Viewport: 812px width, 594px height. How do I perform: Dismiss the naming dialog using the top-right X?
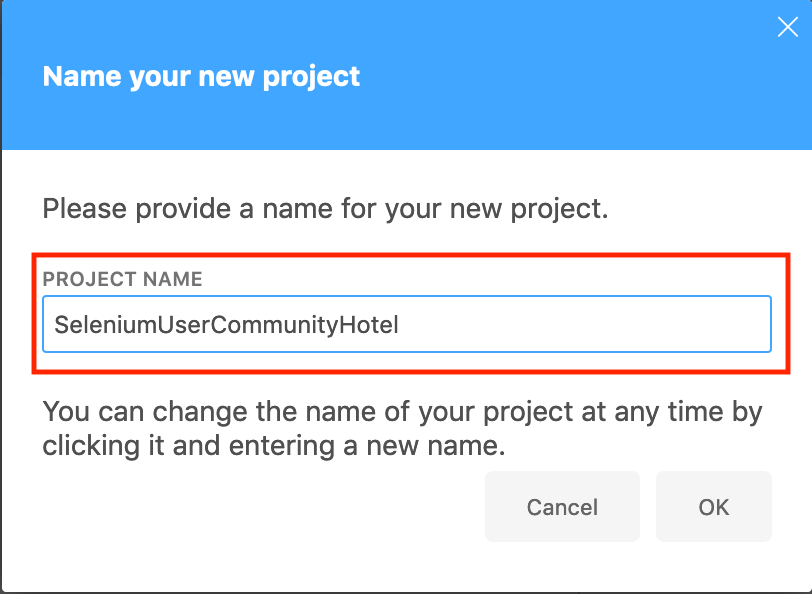pos(788,27)
